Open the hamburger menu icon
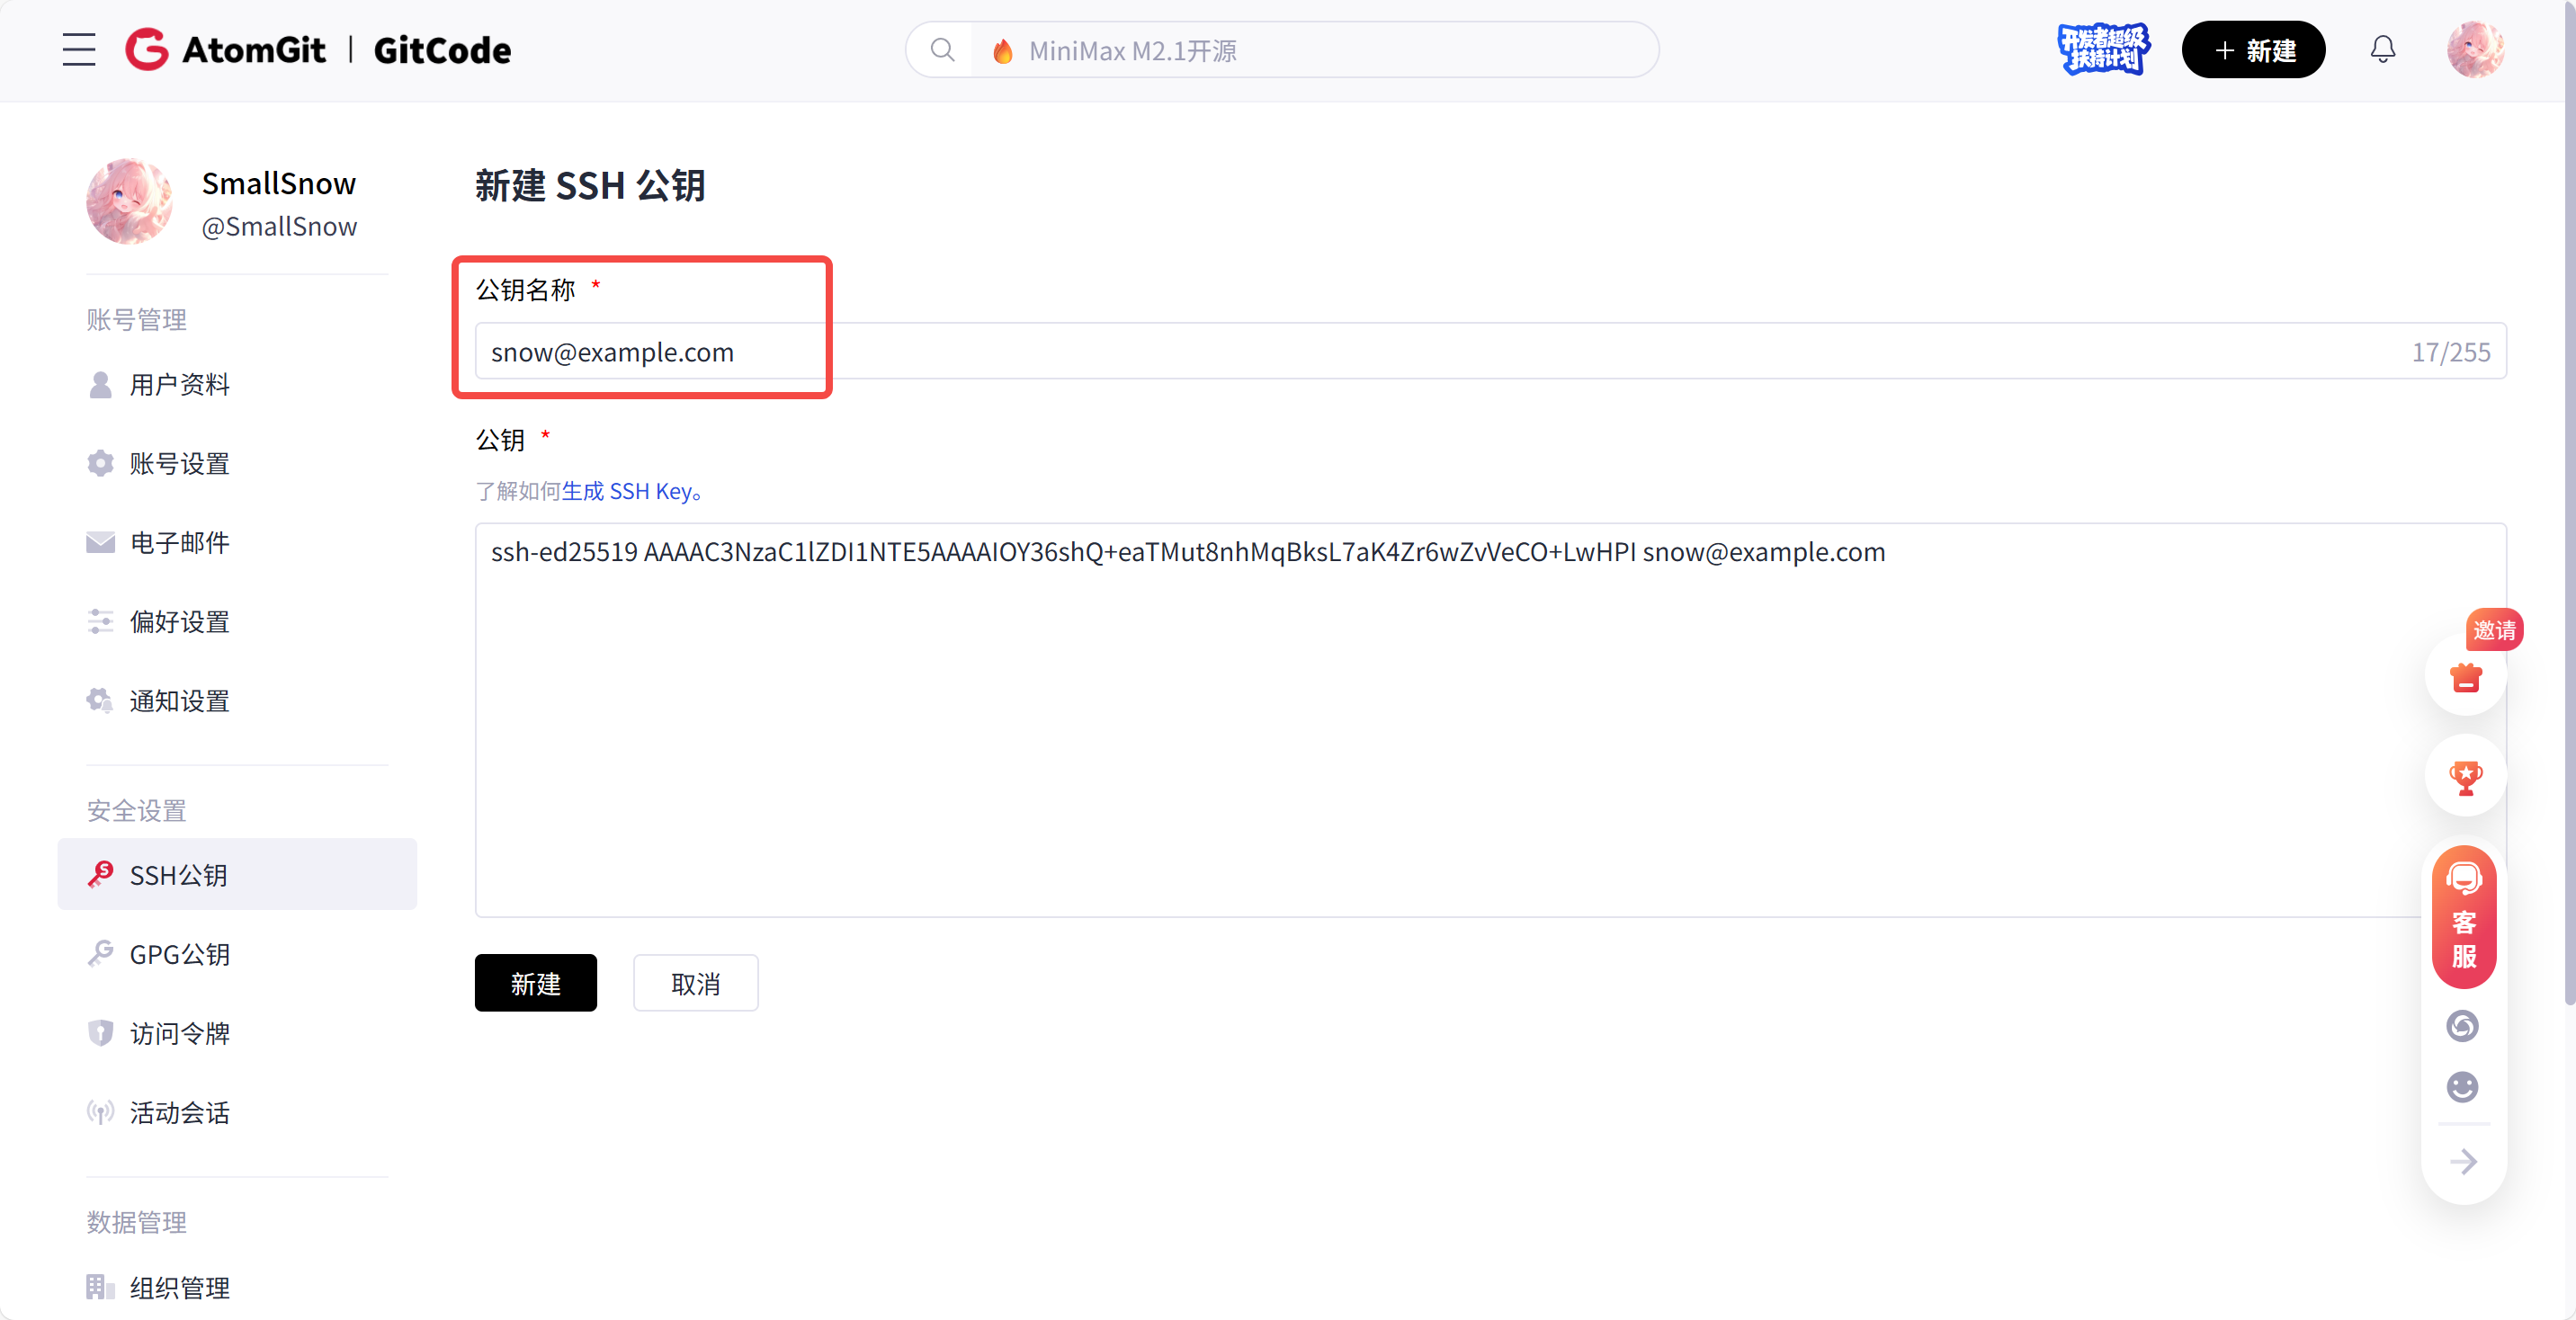 [79, 50]
